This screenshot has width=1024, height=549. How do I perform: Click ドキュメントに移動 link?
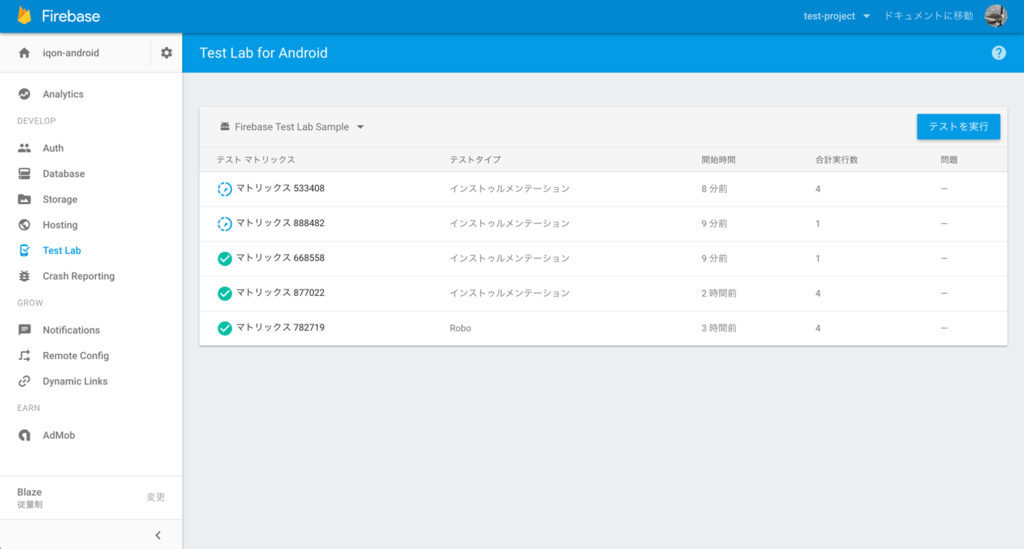click(x=928, y=16)
